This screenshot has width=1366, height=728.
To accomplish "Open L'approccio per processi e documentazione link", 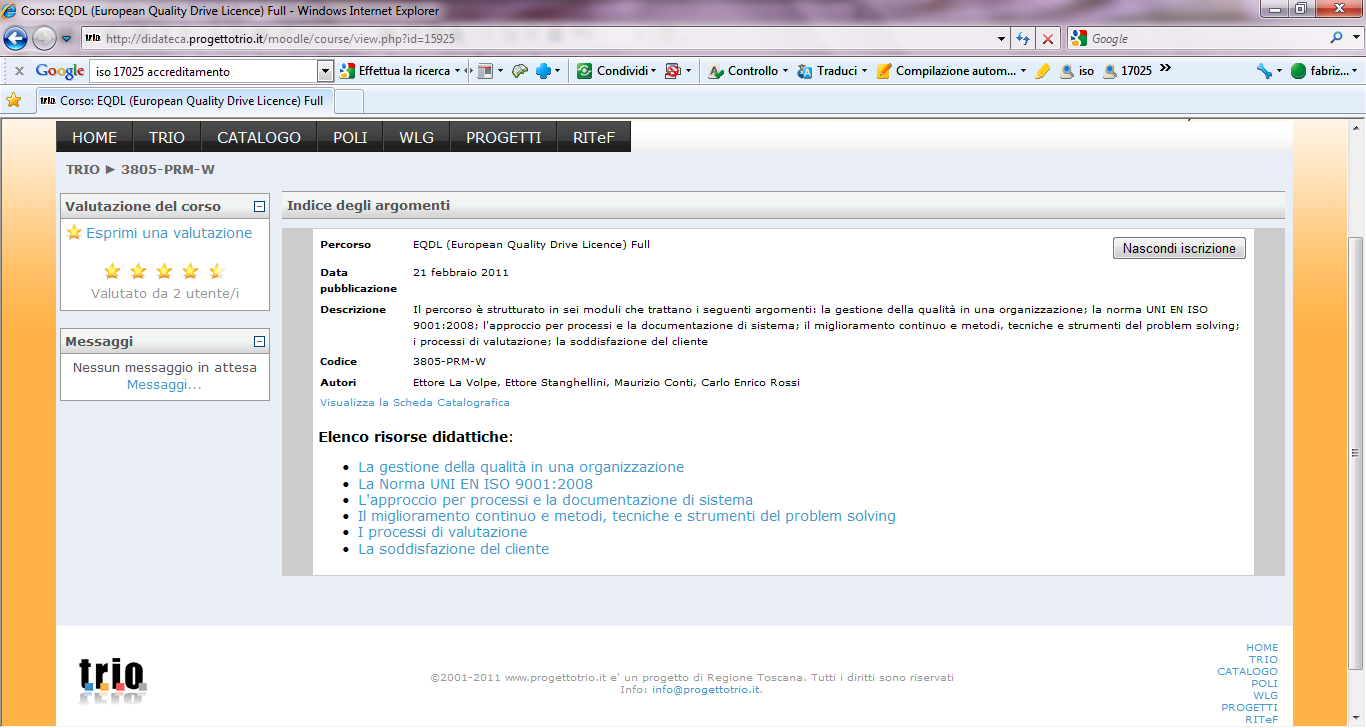I will tap(555, 500).
